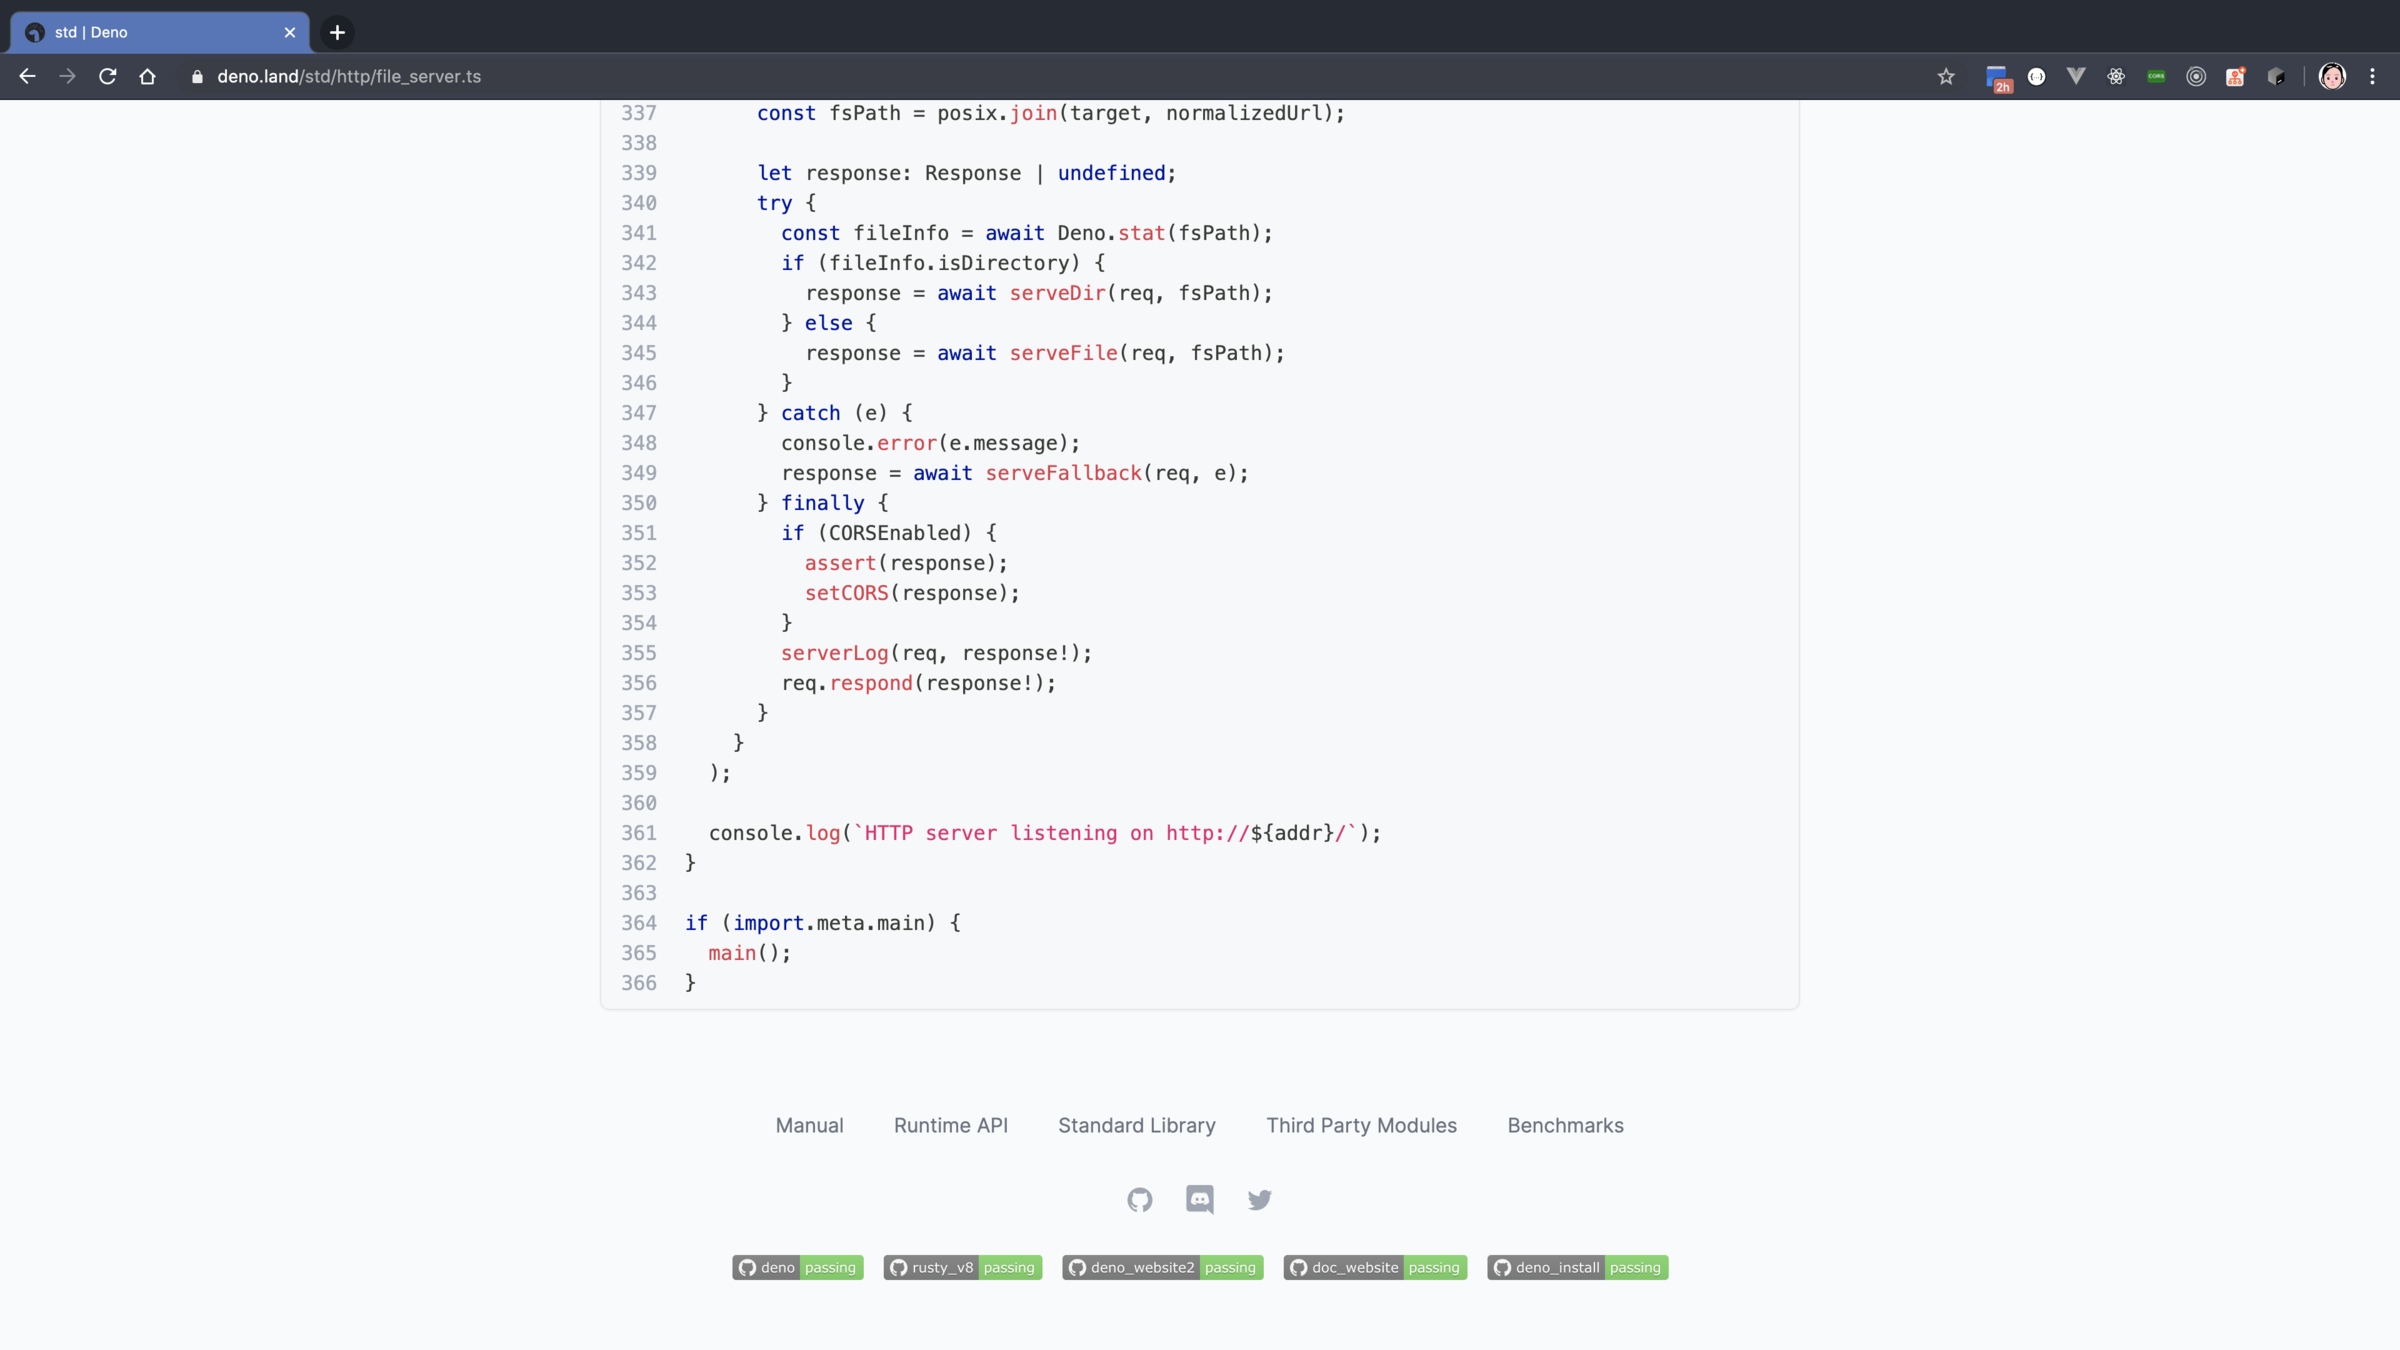Click line number 361 in code
Screen dimensions: 2400x1350
(x=638, y=833)
